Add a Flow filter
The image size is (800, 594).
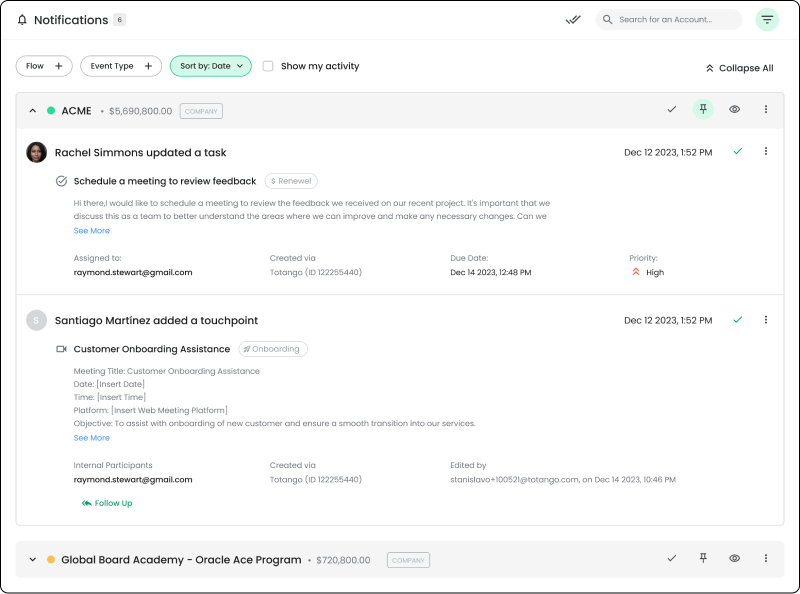(x=44, y=66)
